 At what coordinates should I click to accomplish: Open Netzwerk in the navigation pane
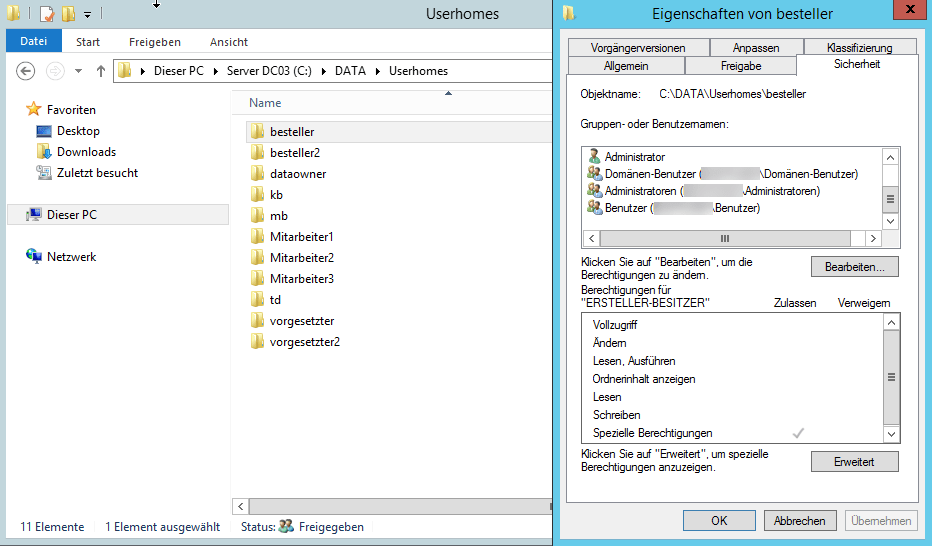coord(71,257)
